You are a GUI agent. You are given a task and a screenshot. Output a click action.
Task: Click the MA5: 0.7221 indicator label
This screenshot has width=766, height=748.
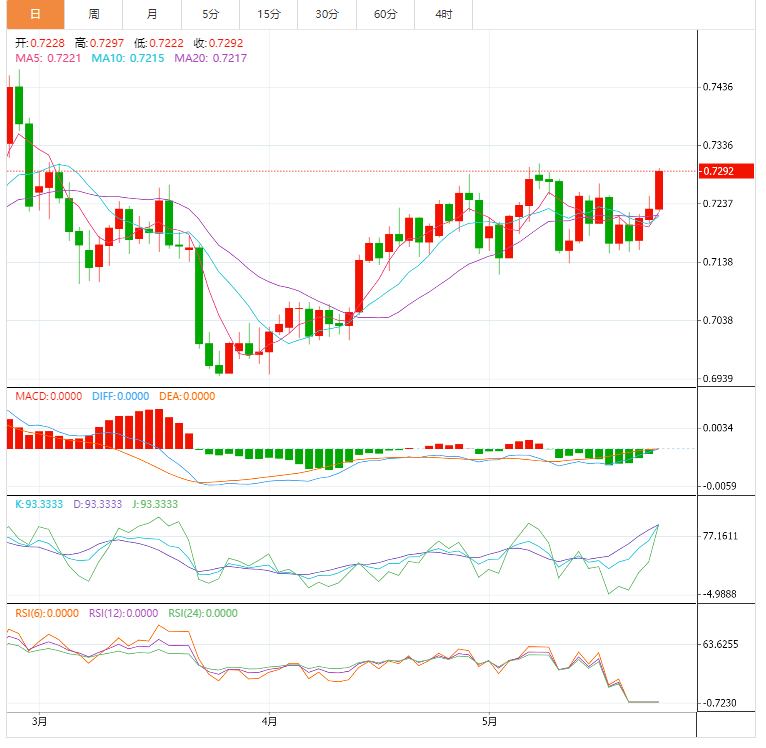(48, 58)
